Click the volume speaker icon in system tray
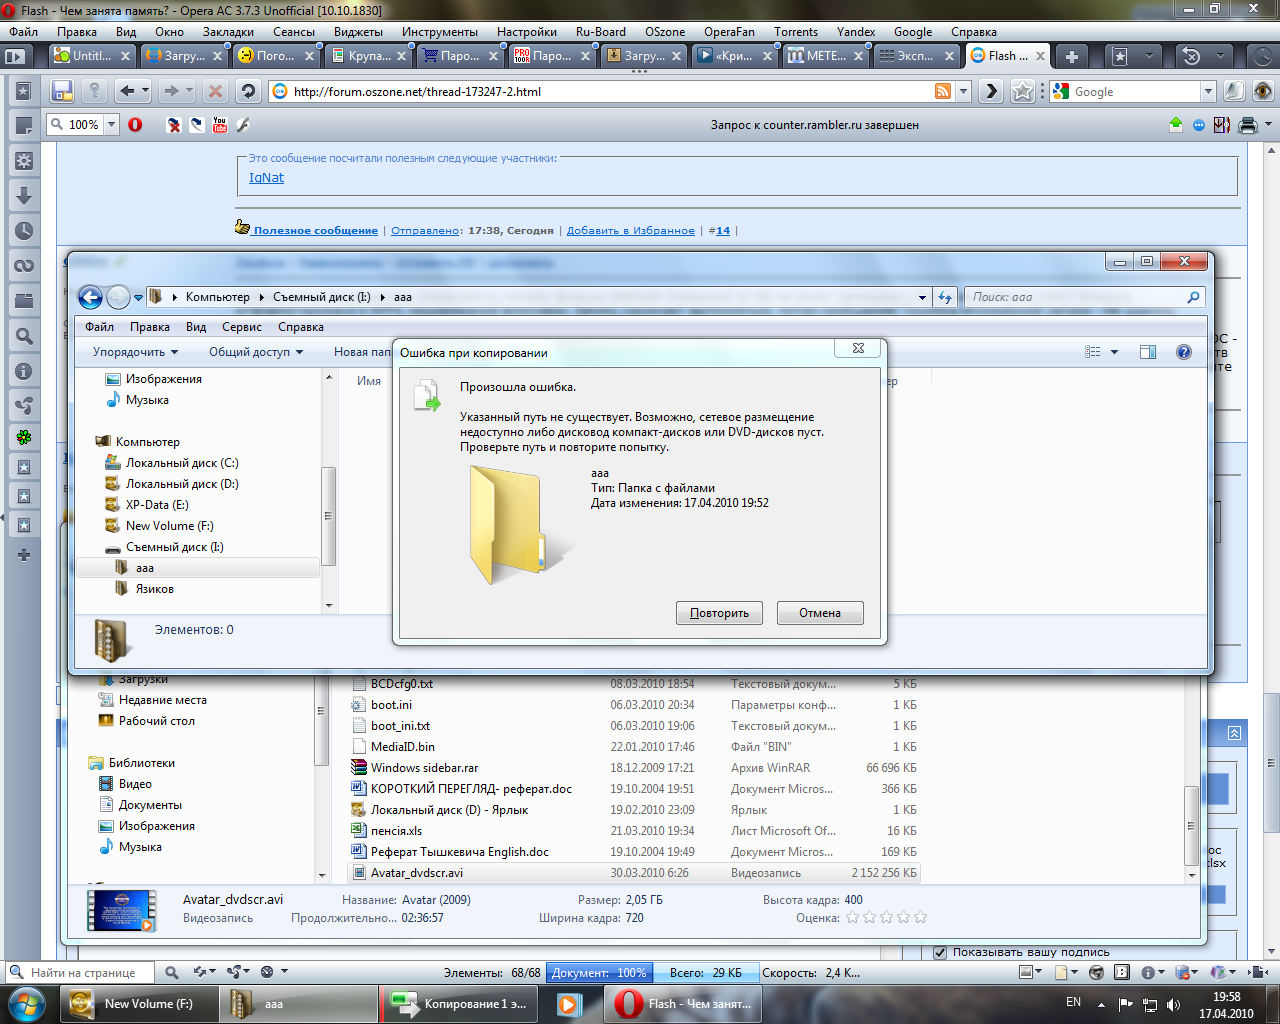 1173,1004
